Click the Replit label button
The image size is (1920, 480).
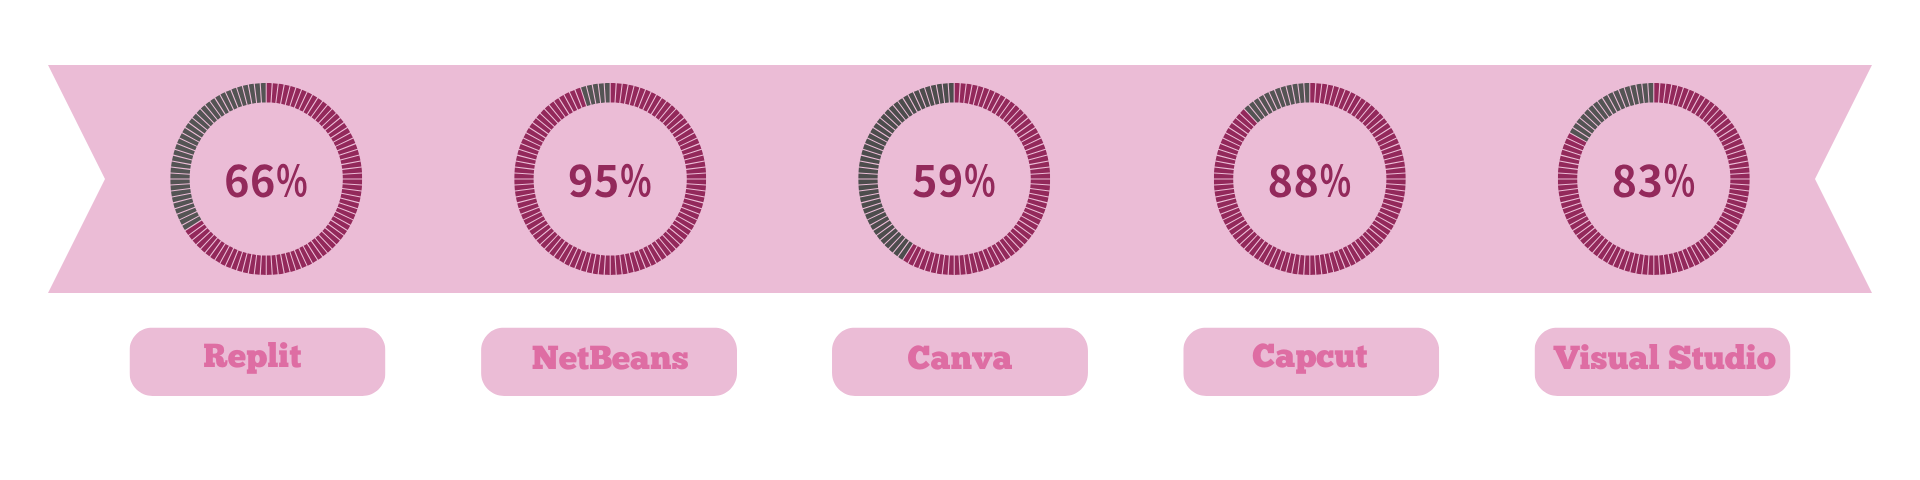(257, 361)
